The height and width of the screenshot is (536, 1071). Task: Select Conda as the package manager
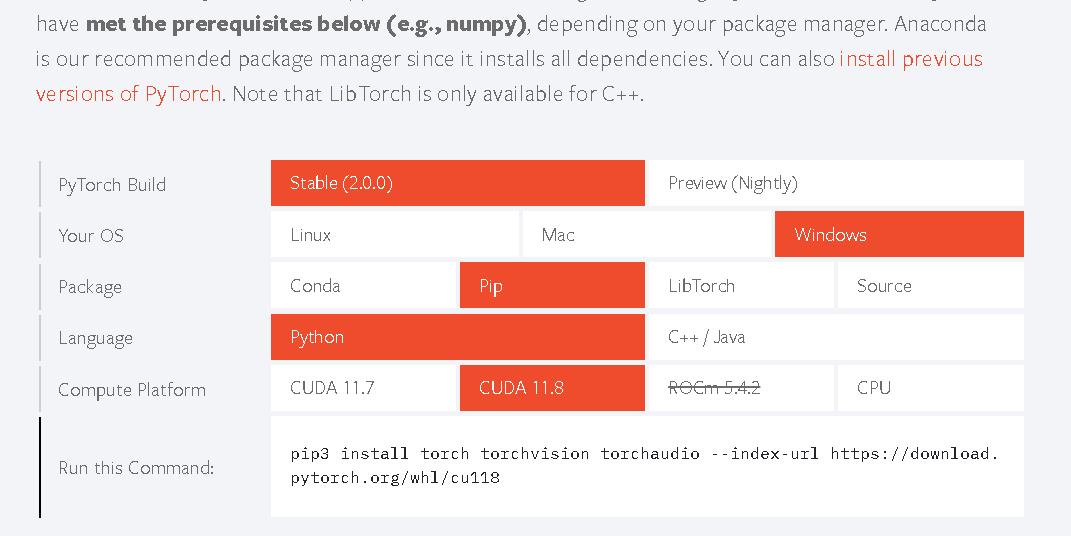pos(363,285)
